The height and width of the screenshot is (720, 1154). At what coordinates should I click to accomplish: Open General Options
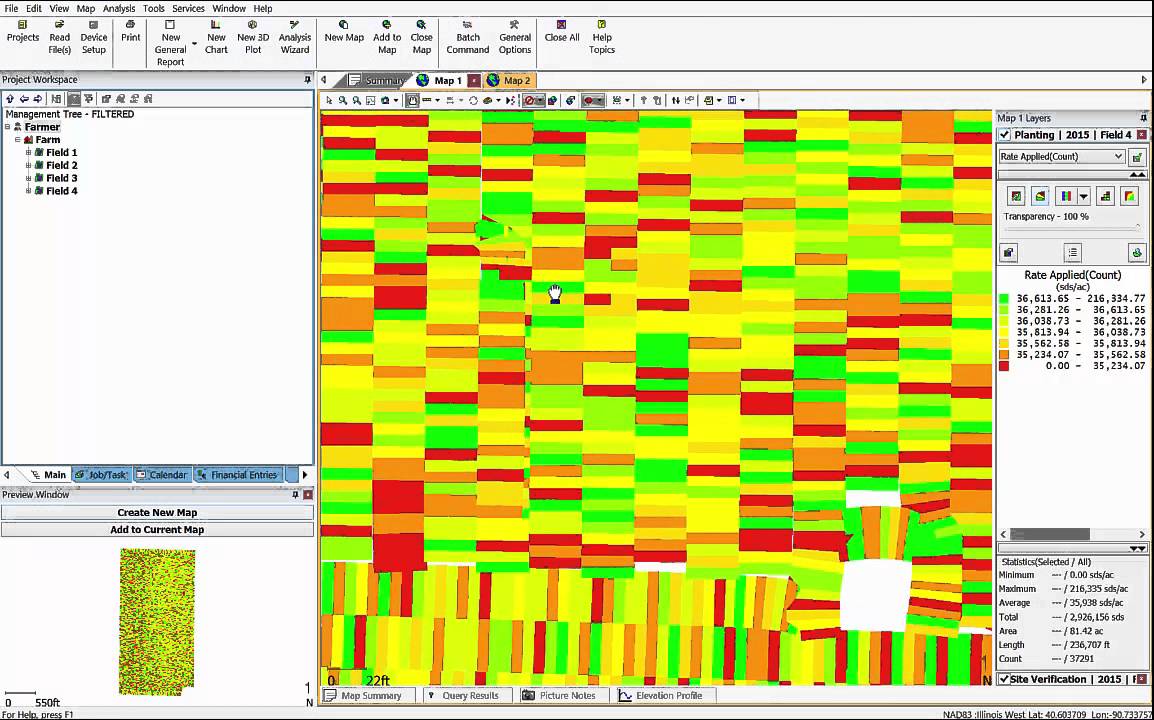tap(514, 38)
